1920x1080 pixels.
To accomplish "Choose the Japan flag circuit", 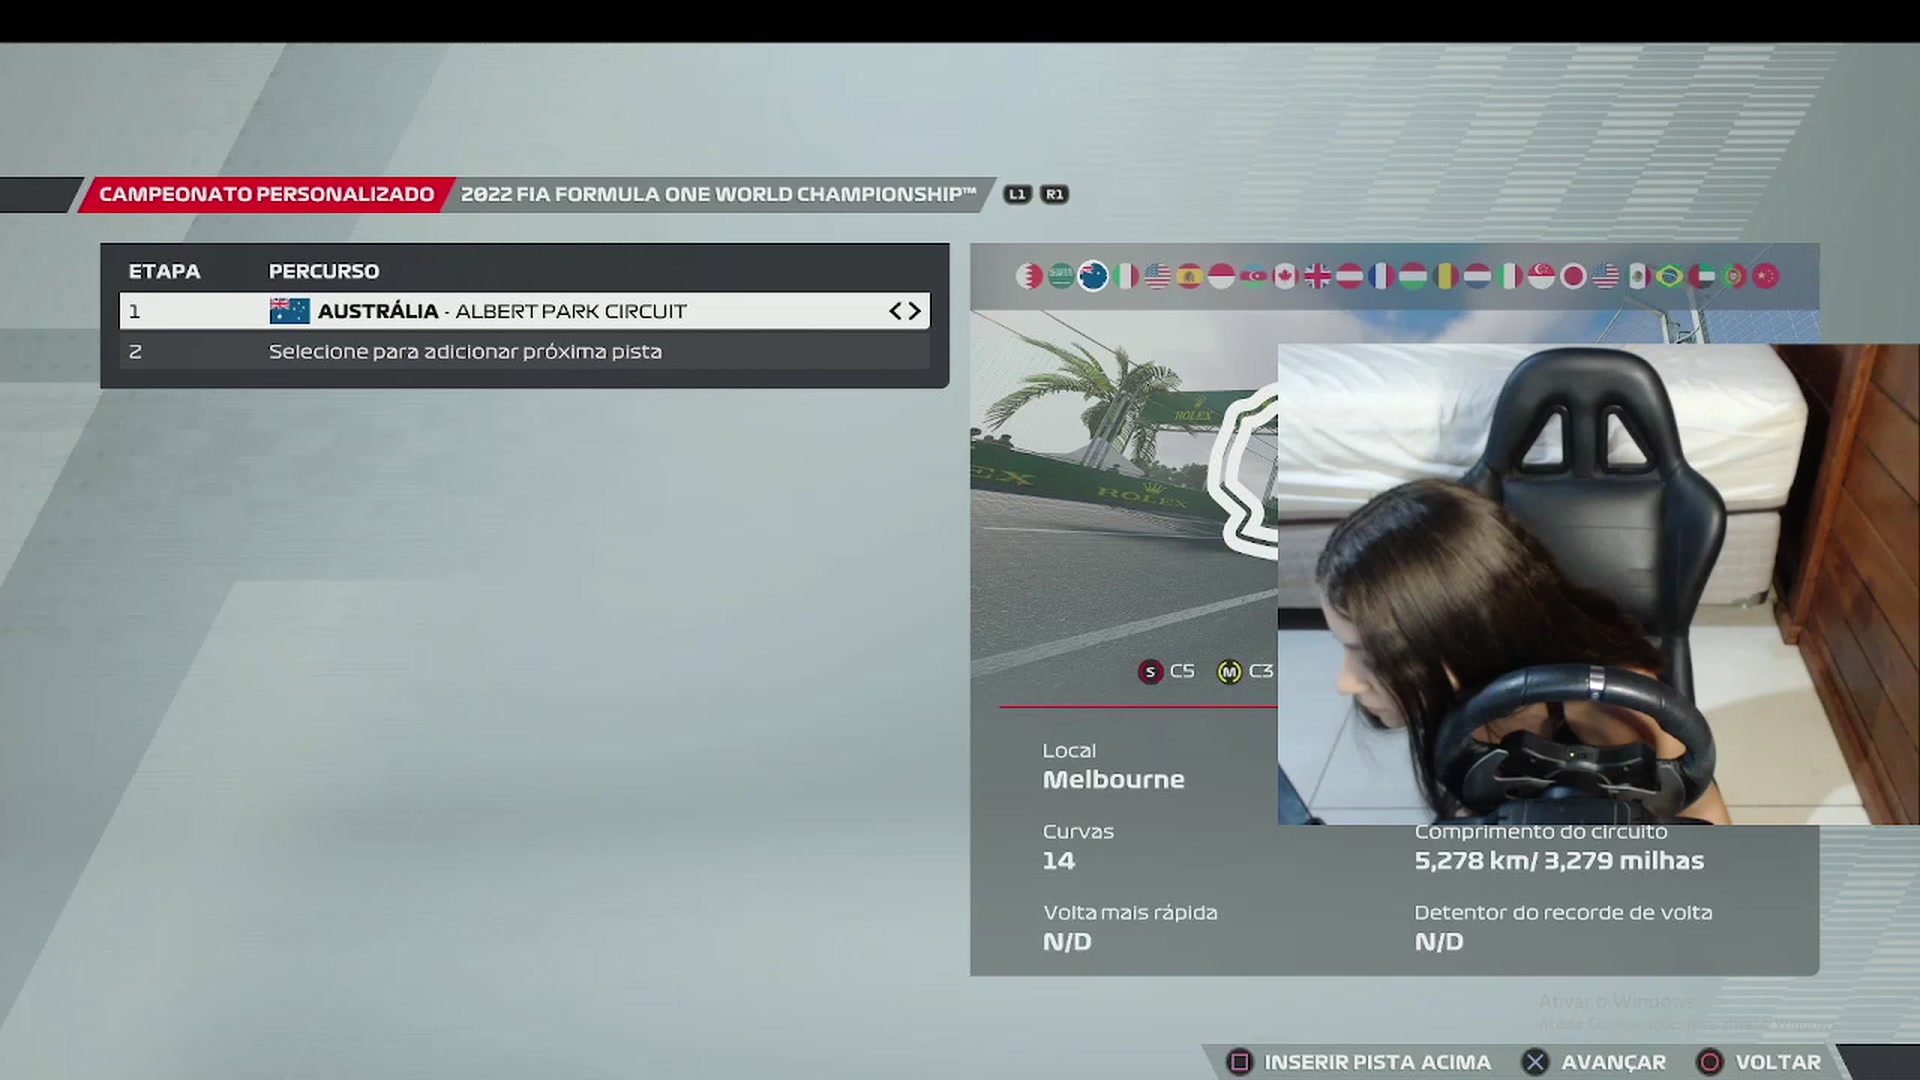I will (1573, 276).
